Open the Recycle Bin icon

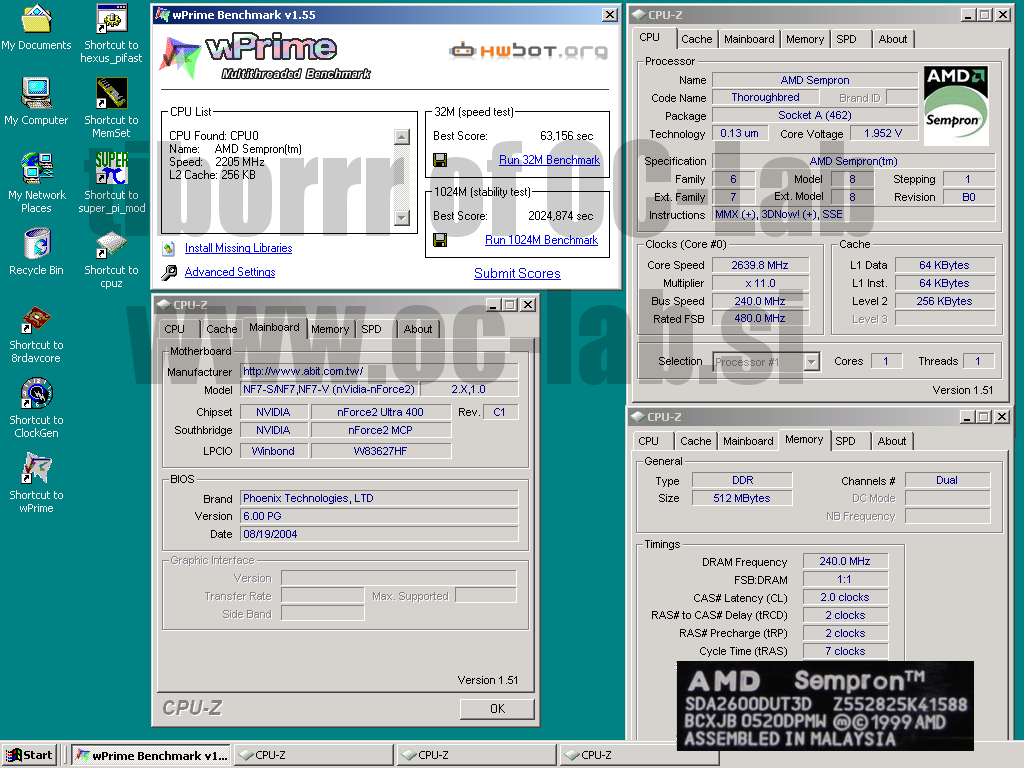point(36,251)
